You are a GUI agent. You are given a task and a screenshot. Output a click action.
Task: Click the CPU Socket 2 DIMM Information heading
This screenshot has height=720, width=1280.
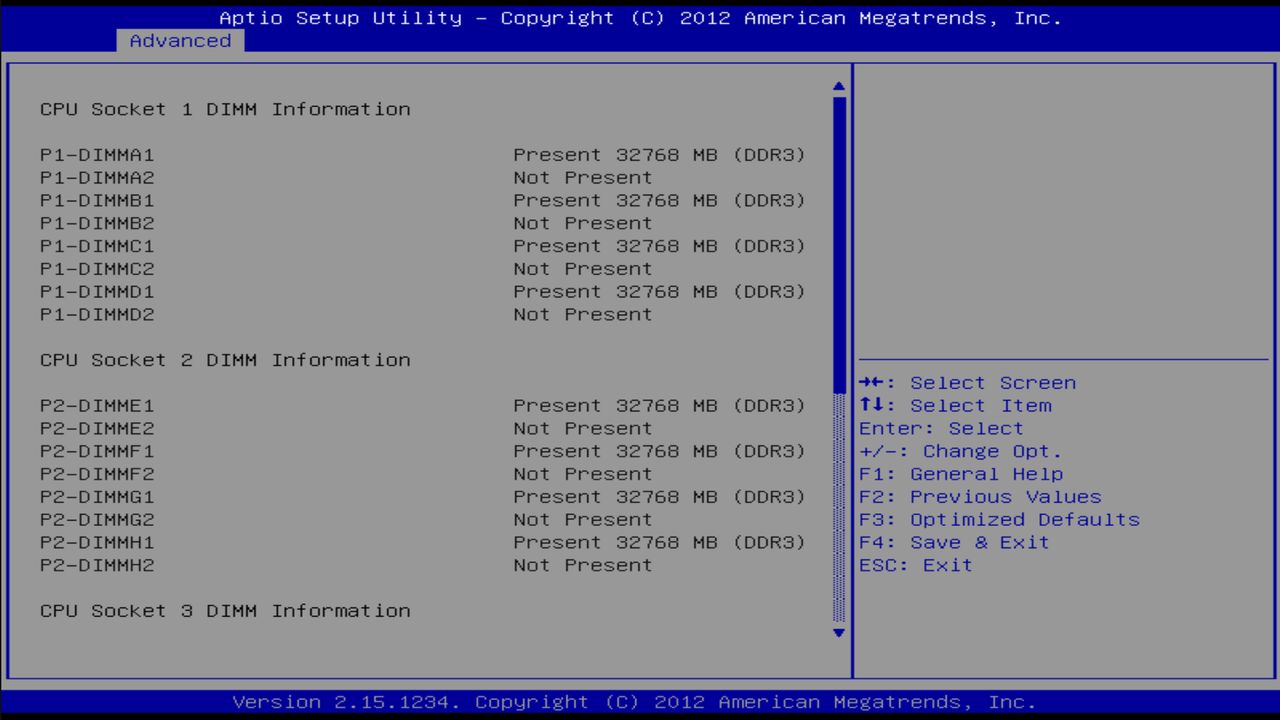pyautogui.click(x=225, y=360)
